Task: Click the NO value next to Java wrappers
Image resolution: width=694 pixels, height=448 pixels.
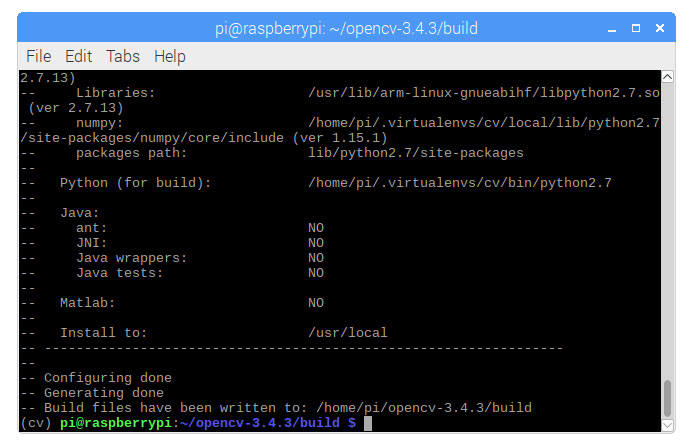Action: click(x=316, y=258)
